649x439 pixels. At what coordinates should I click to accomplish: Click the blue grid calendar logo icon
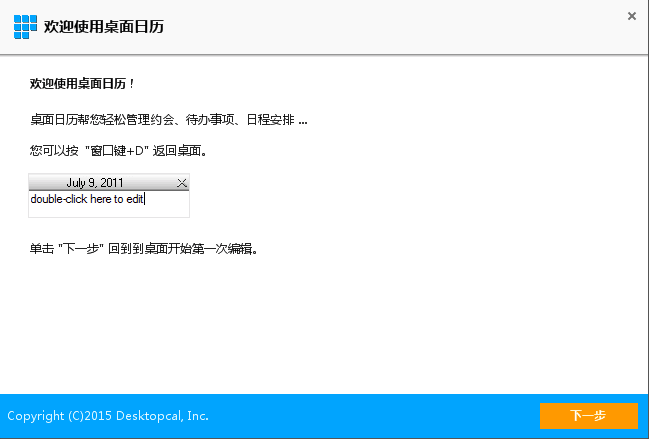23,26
